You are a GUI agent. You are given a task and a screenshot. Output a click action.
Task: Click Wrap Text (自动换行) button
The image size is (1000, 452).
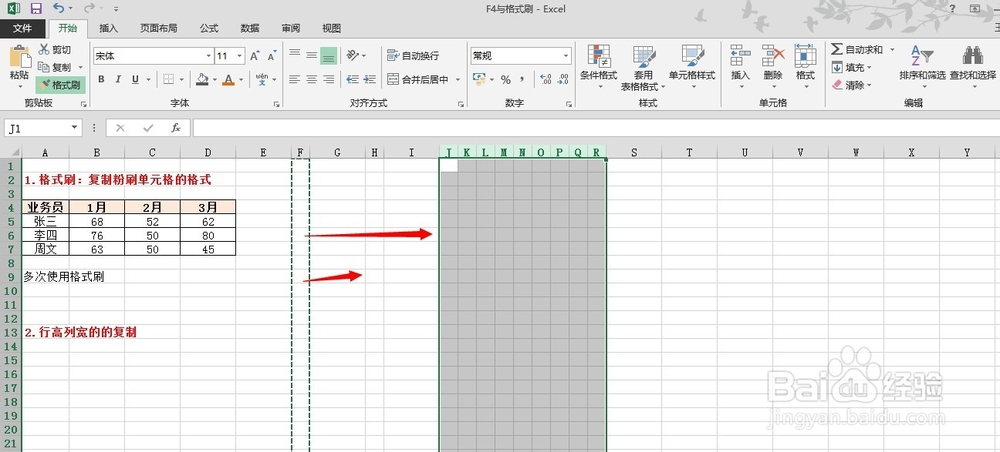[413, 55]
